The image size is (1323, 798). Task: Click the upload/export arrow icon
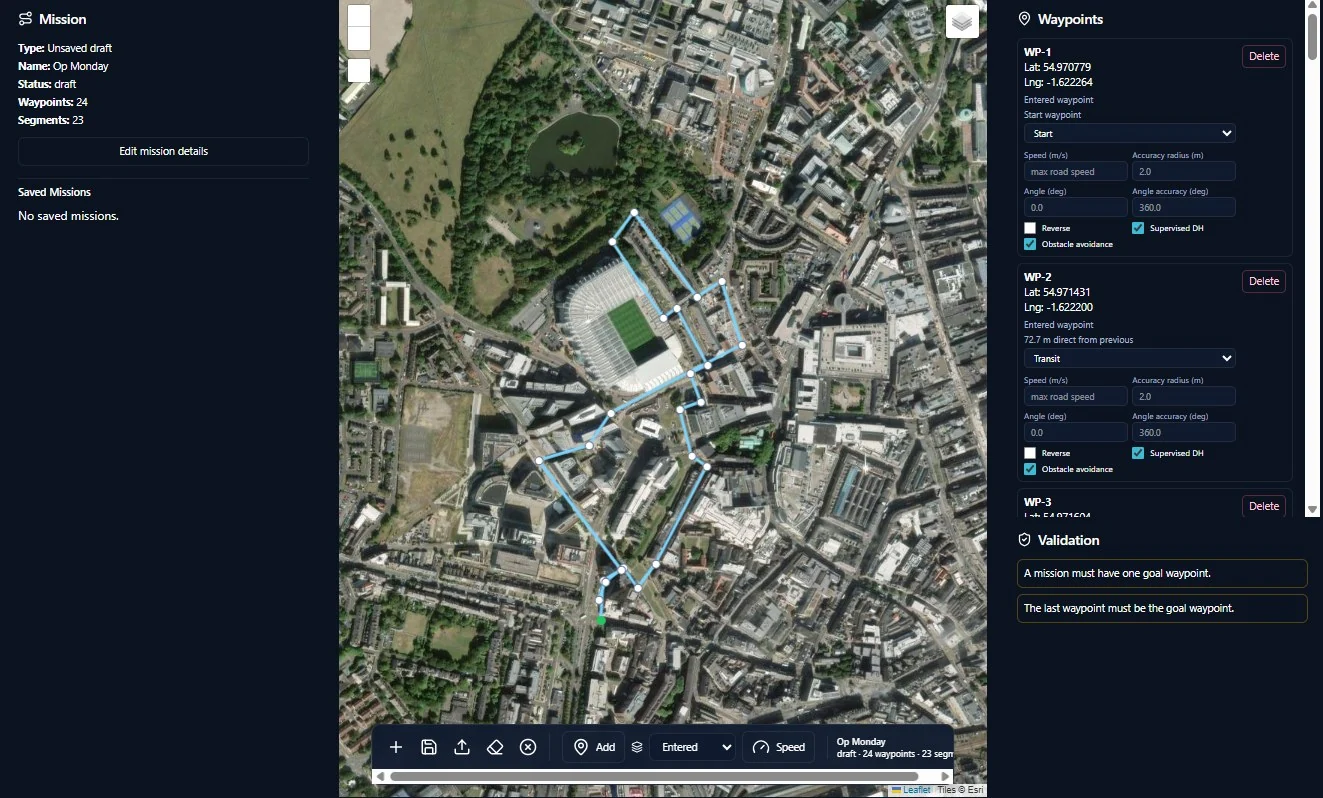462,747
